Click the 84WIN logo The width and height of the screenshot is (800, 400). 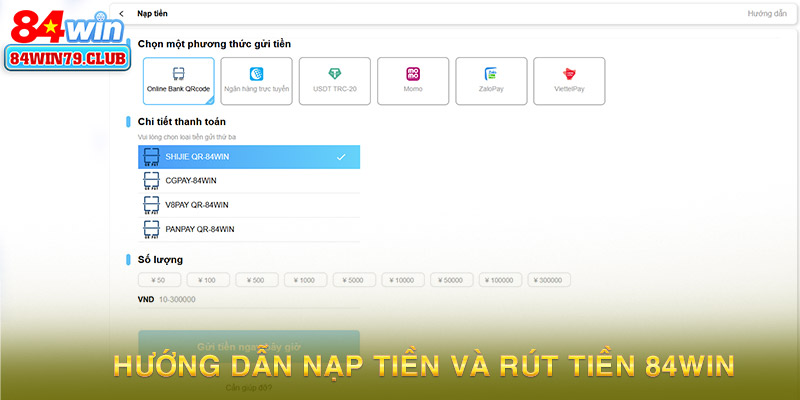67,40
